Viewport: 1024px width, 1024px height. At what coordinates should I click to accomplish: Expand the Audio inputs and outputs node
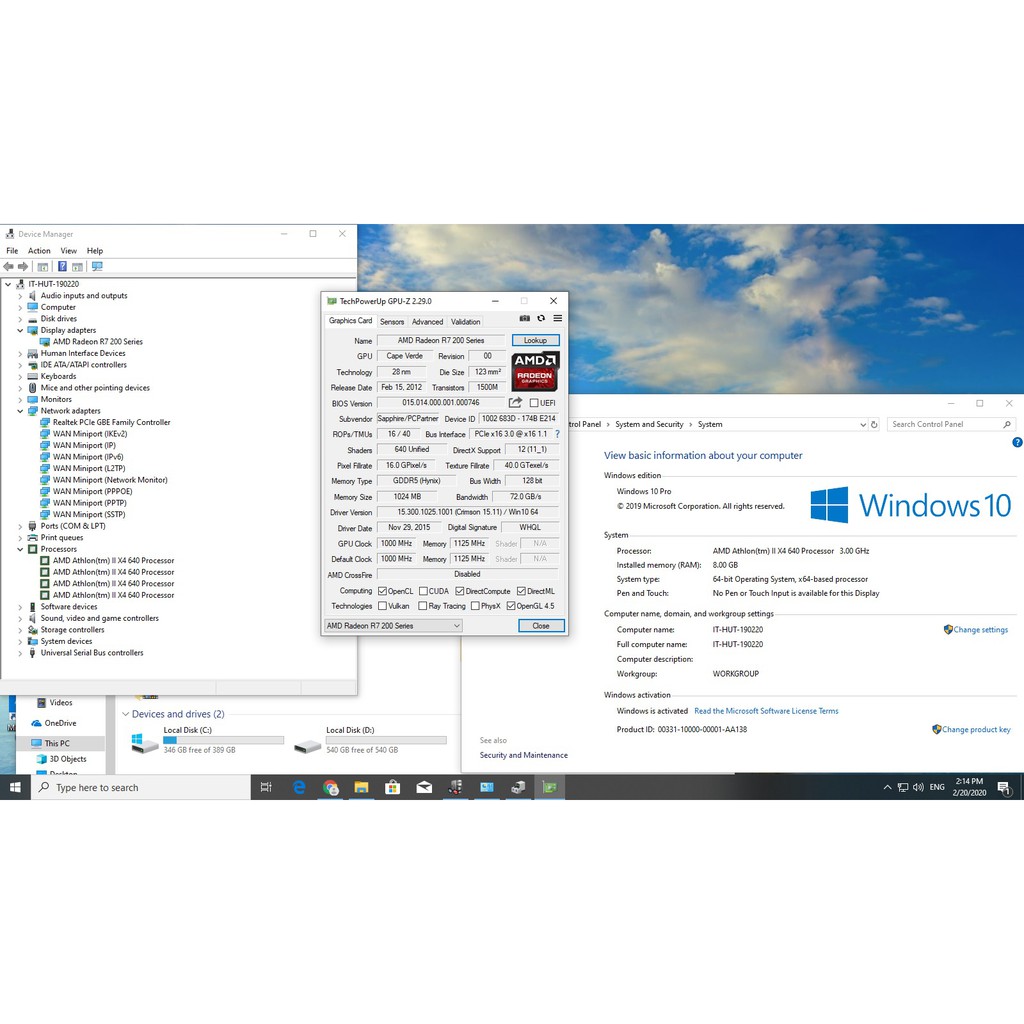click(20, 296)
